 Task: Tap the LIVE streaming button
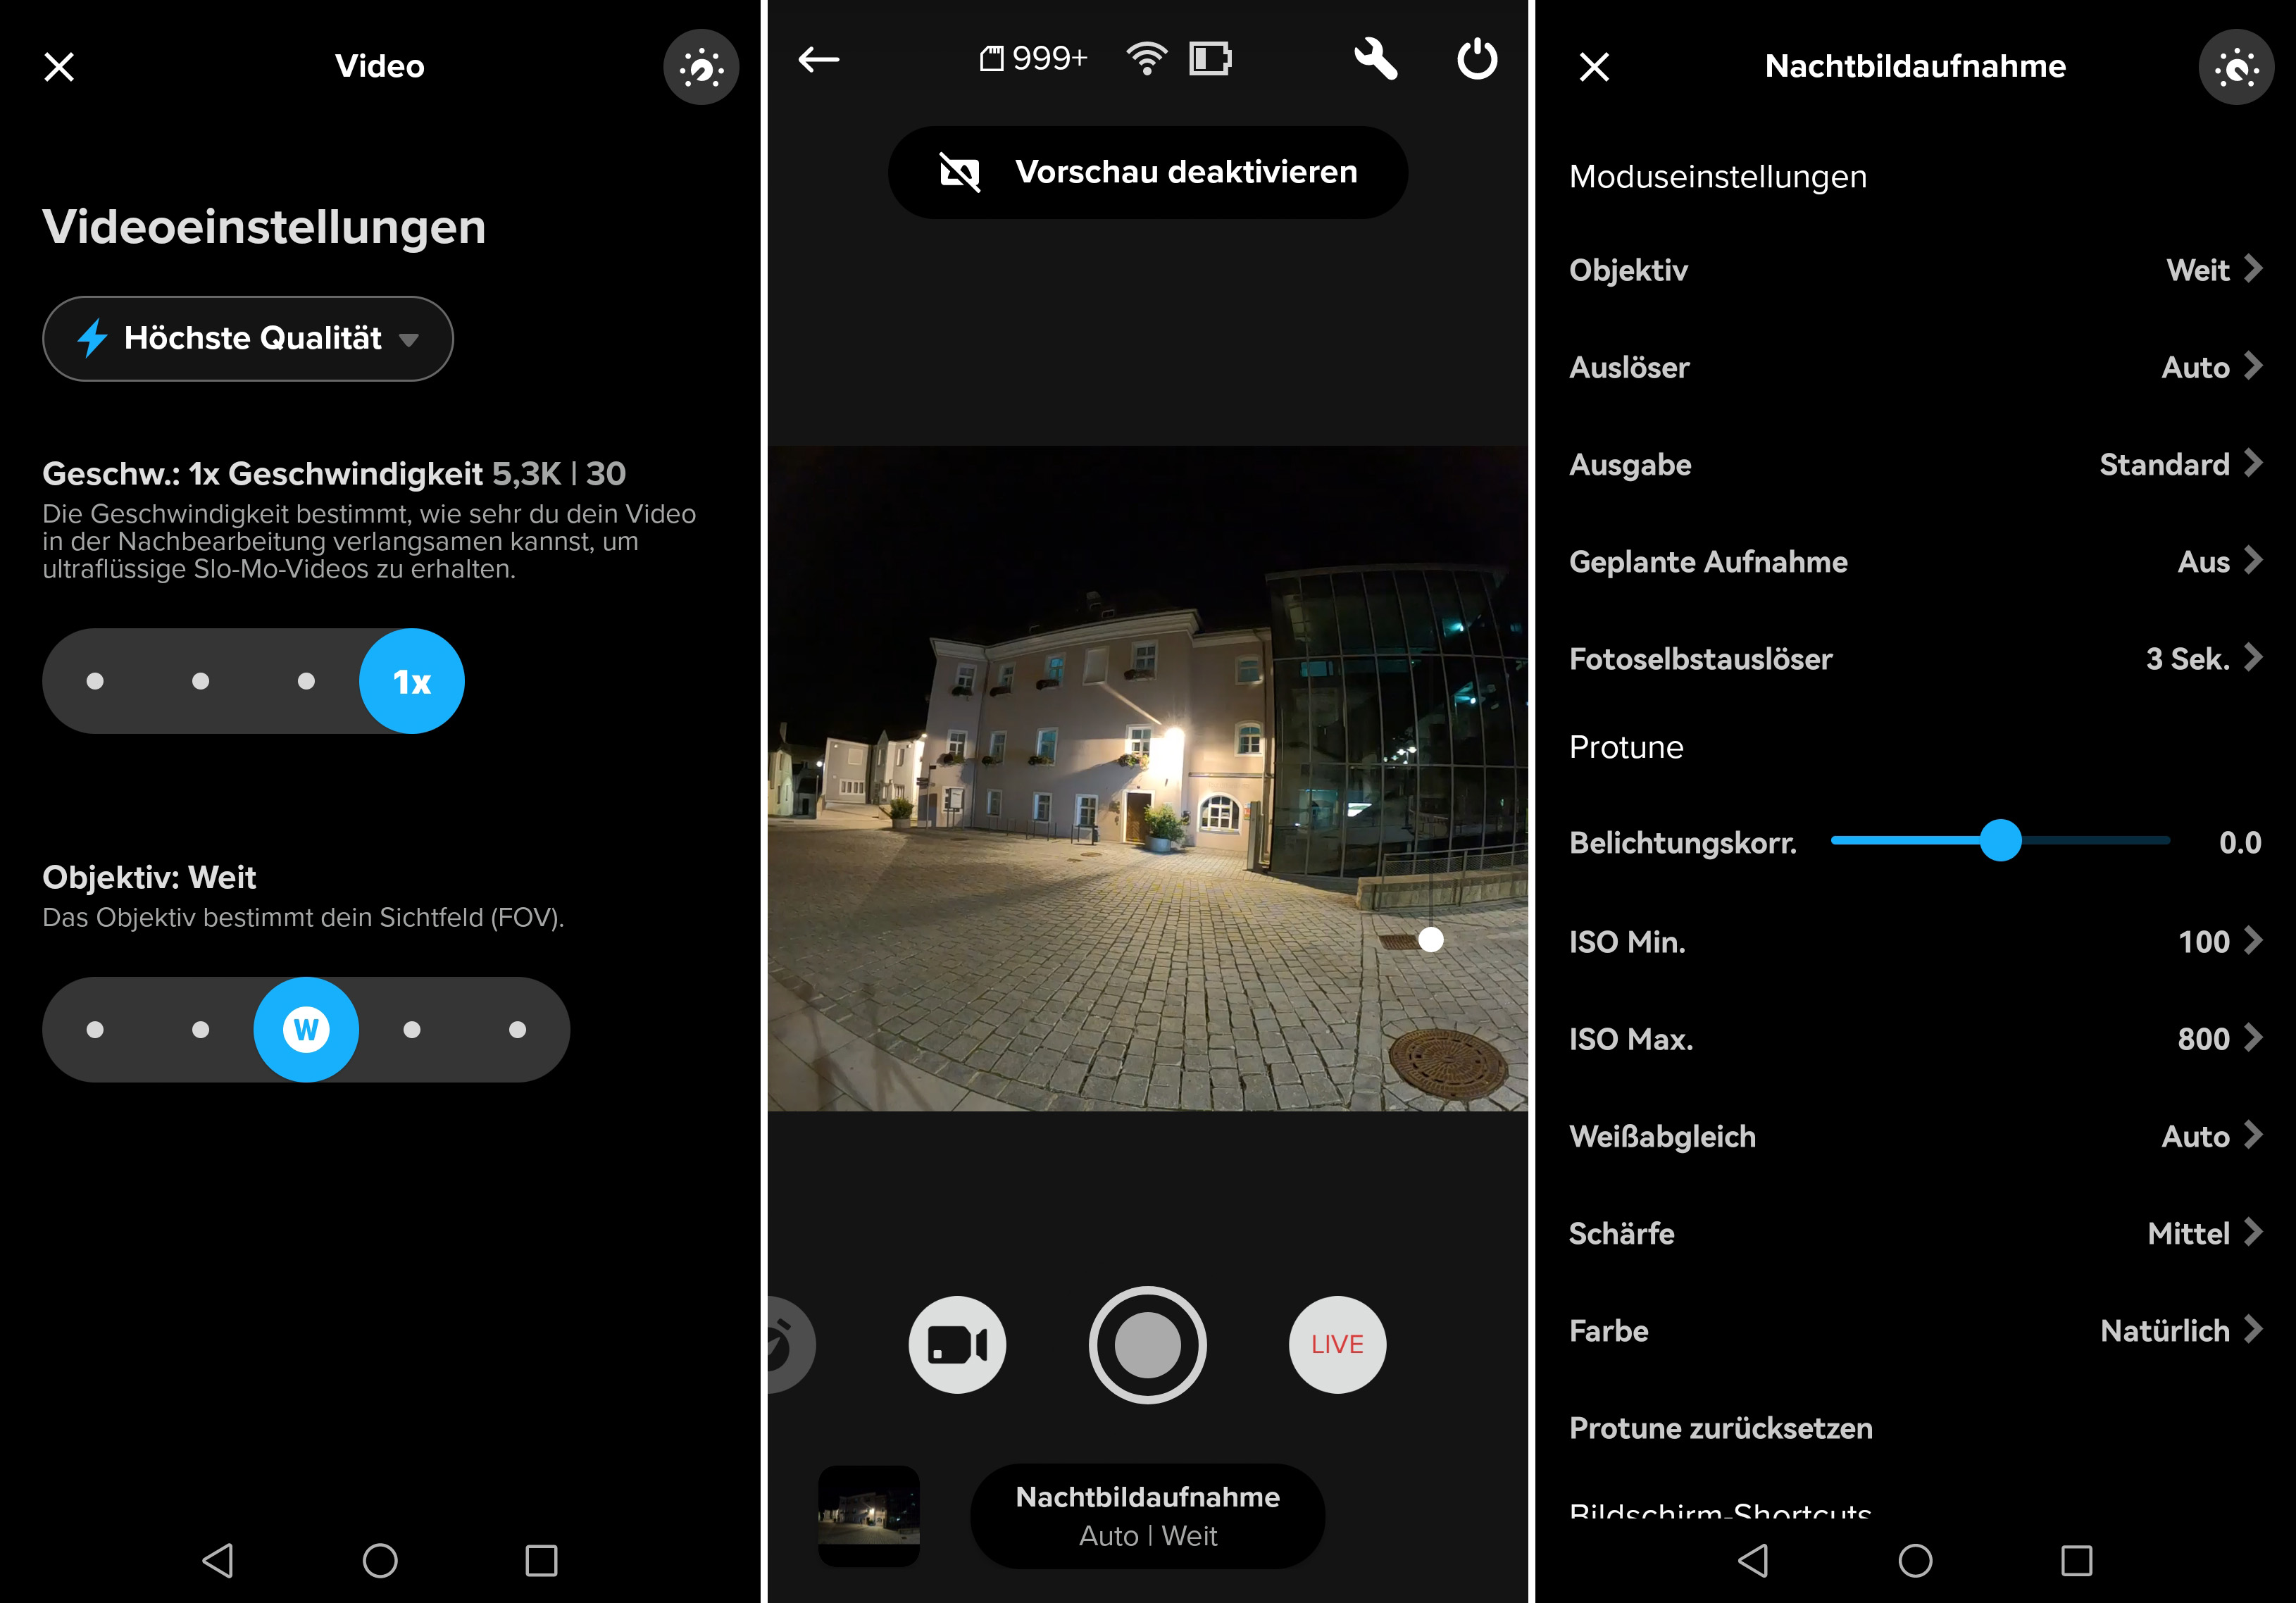click(x=1337, y=1345)
